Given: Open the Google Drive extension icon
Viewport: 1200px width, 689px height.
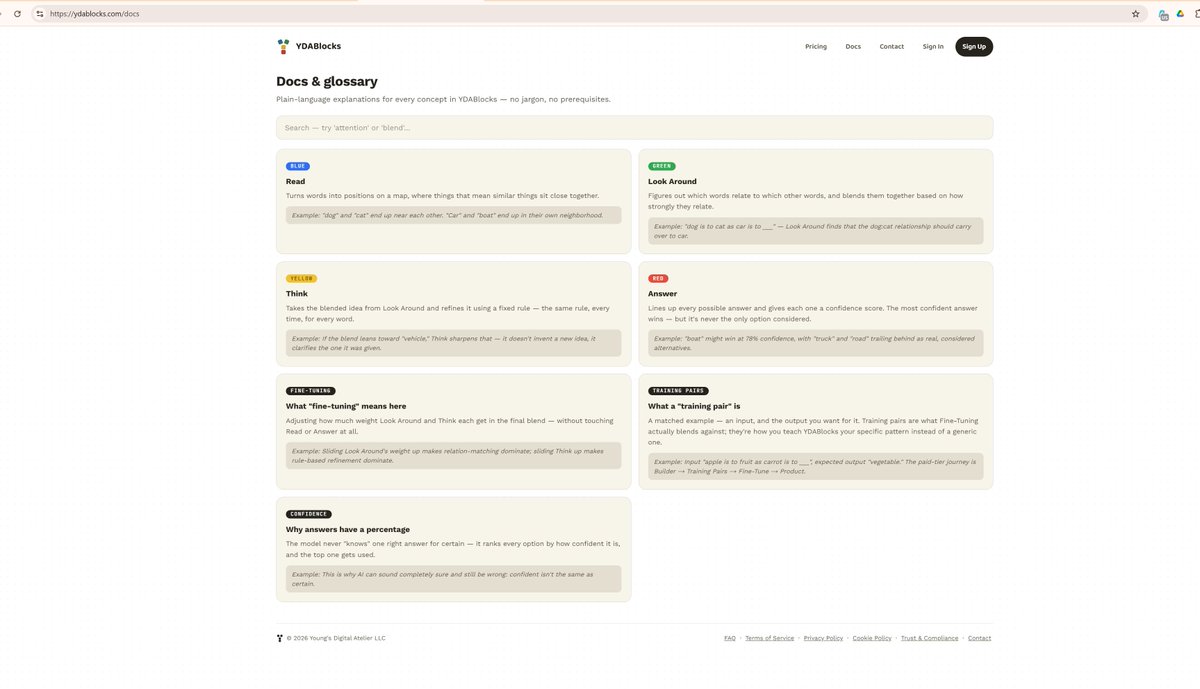Looking at the screenshot, I should click(x=1180, y=14).
